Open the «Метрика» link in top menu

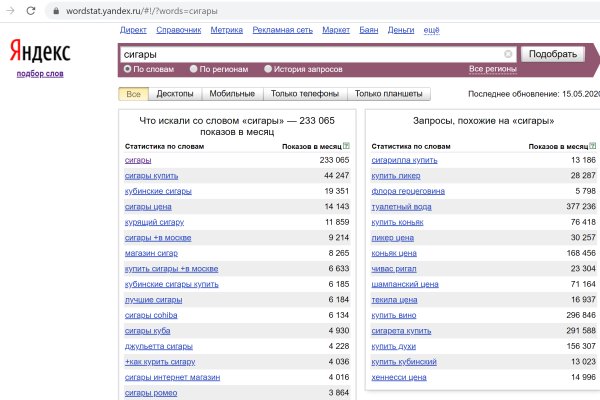point(226,31)
